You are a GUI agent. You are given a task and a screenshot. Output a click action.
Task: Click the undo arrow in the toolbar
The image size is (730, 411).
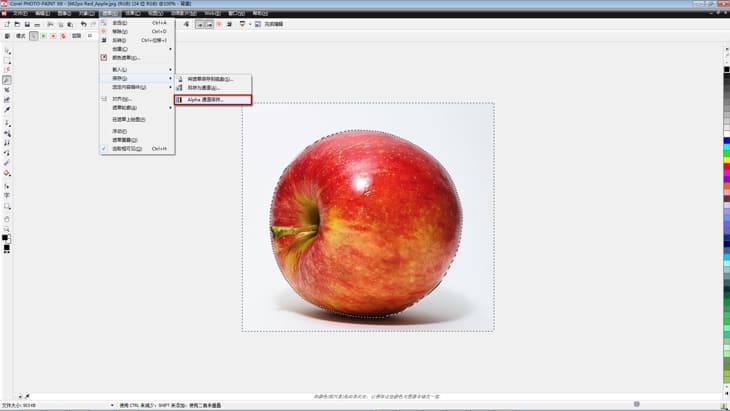point(83,24)
